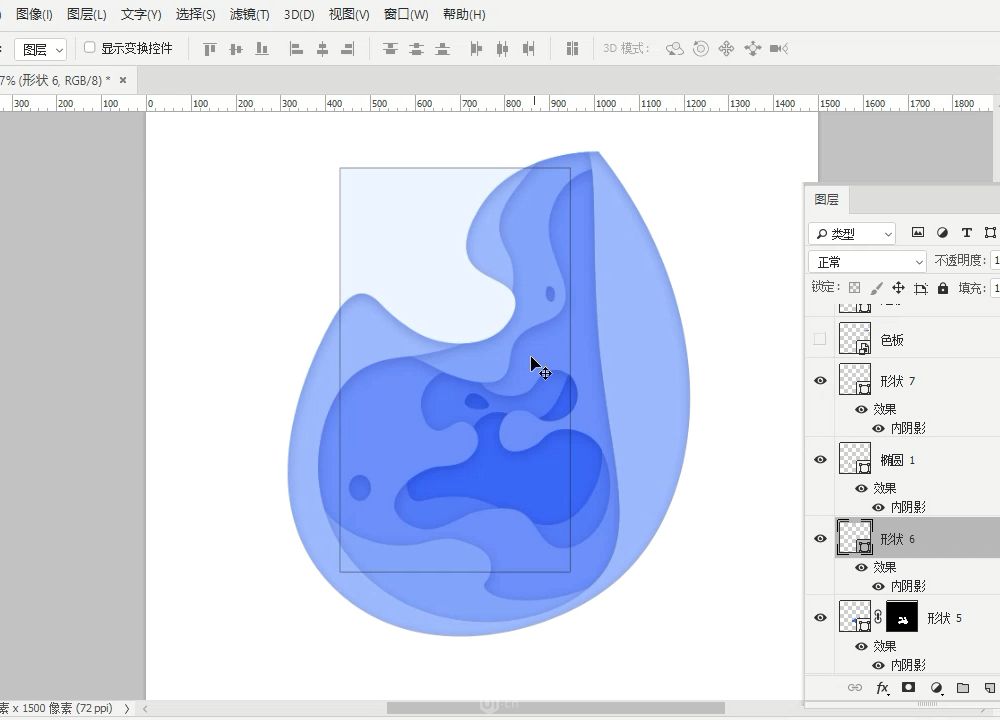Click the align horizontal centers icon
This screenshot has width=1000, height=720.
(x=322, y=49)
